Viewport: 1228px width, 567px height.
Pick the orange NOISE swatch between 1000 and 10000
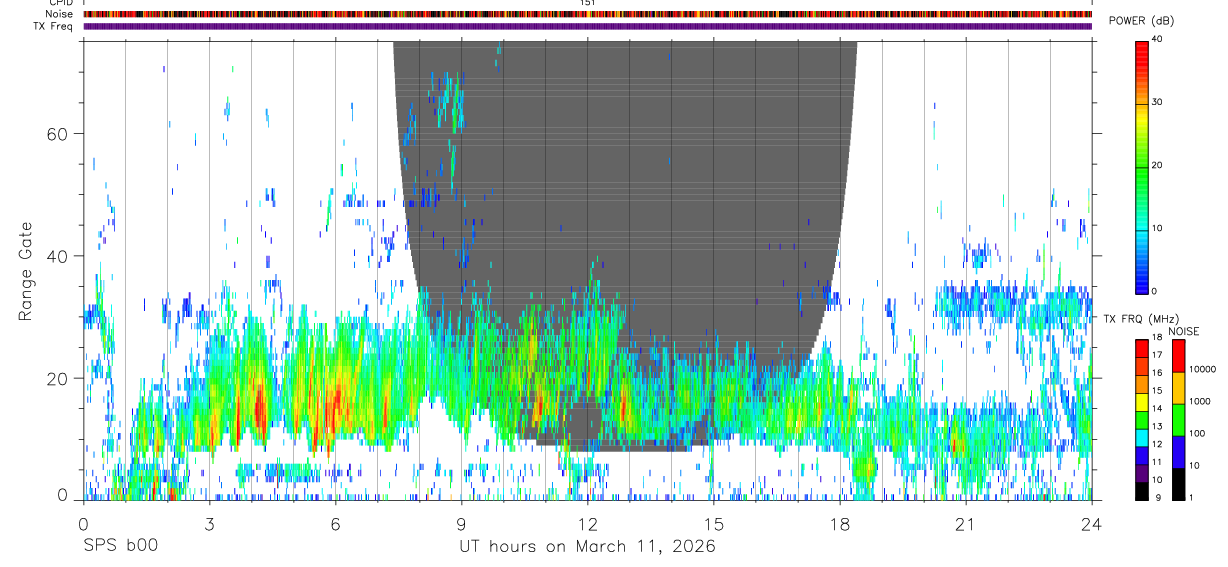[x=1178, y=388]
